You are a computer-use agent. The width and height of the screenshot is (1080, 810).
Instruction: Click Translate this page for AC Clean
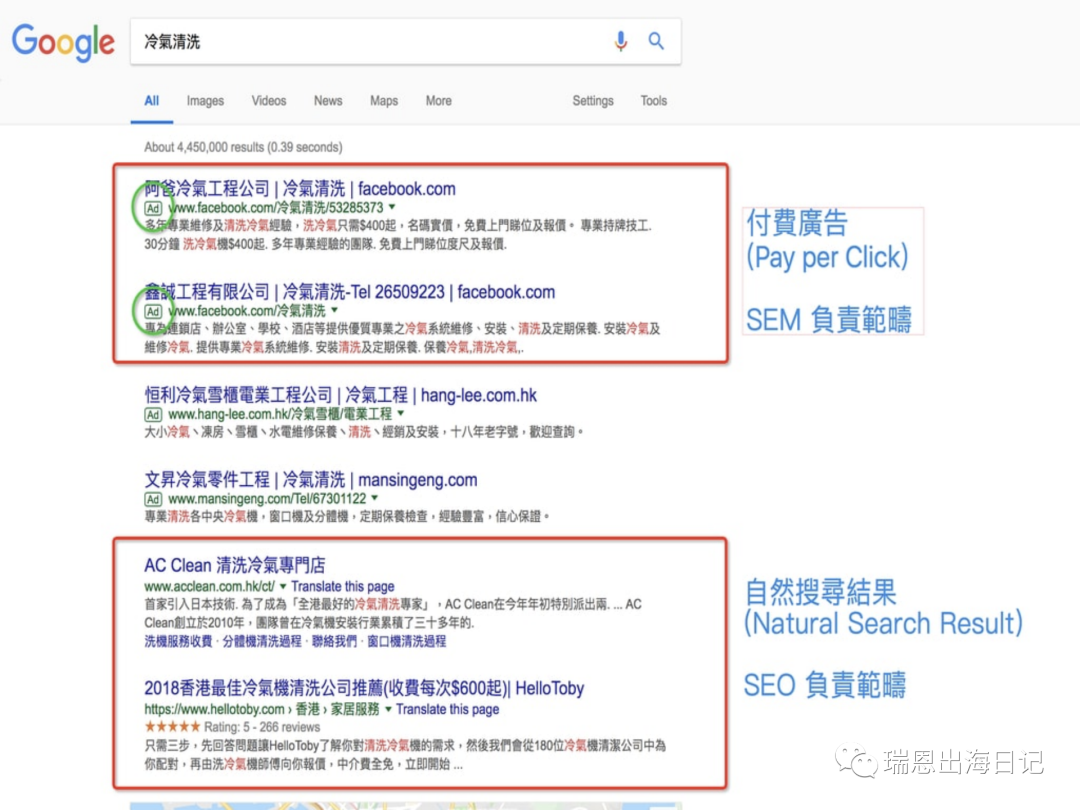(342, 586)
